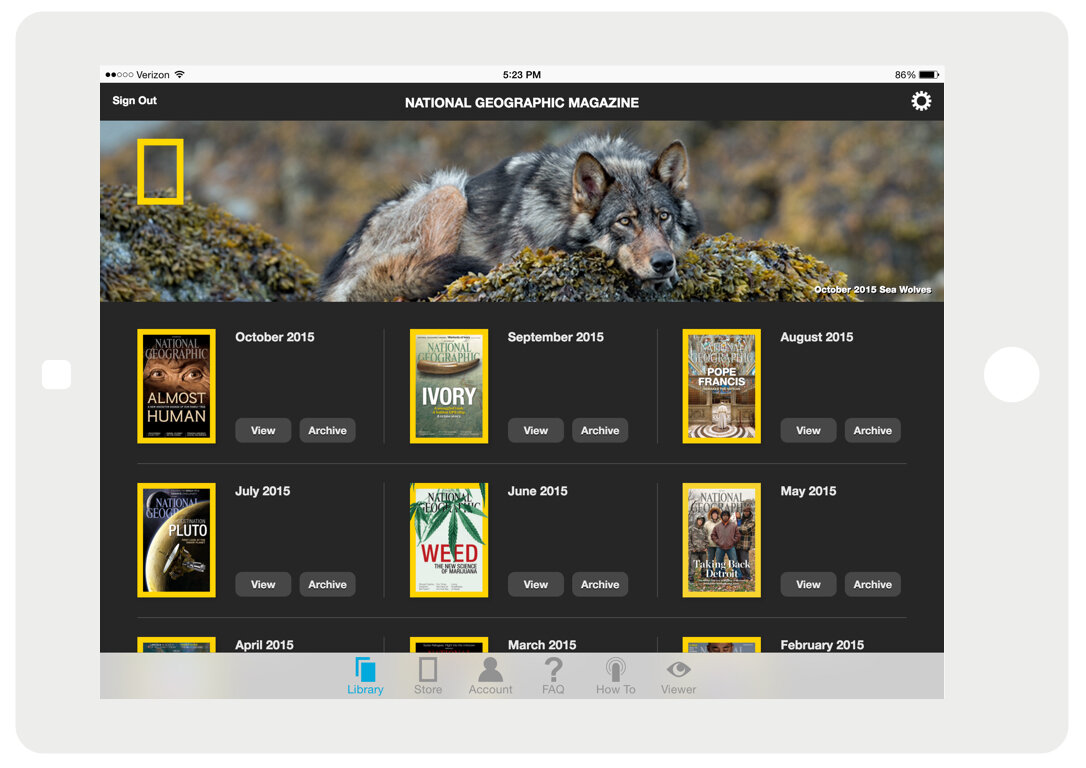Select the July 2015 title text
The height and width of the screenshot is (768, 1086).
262,491
